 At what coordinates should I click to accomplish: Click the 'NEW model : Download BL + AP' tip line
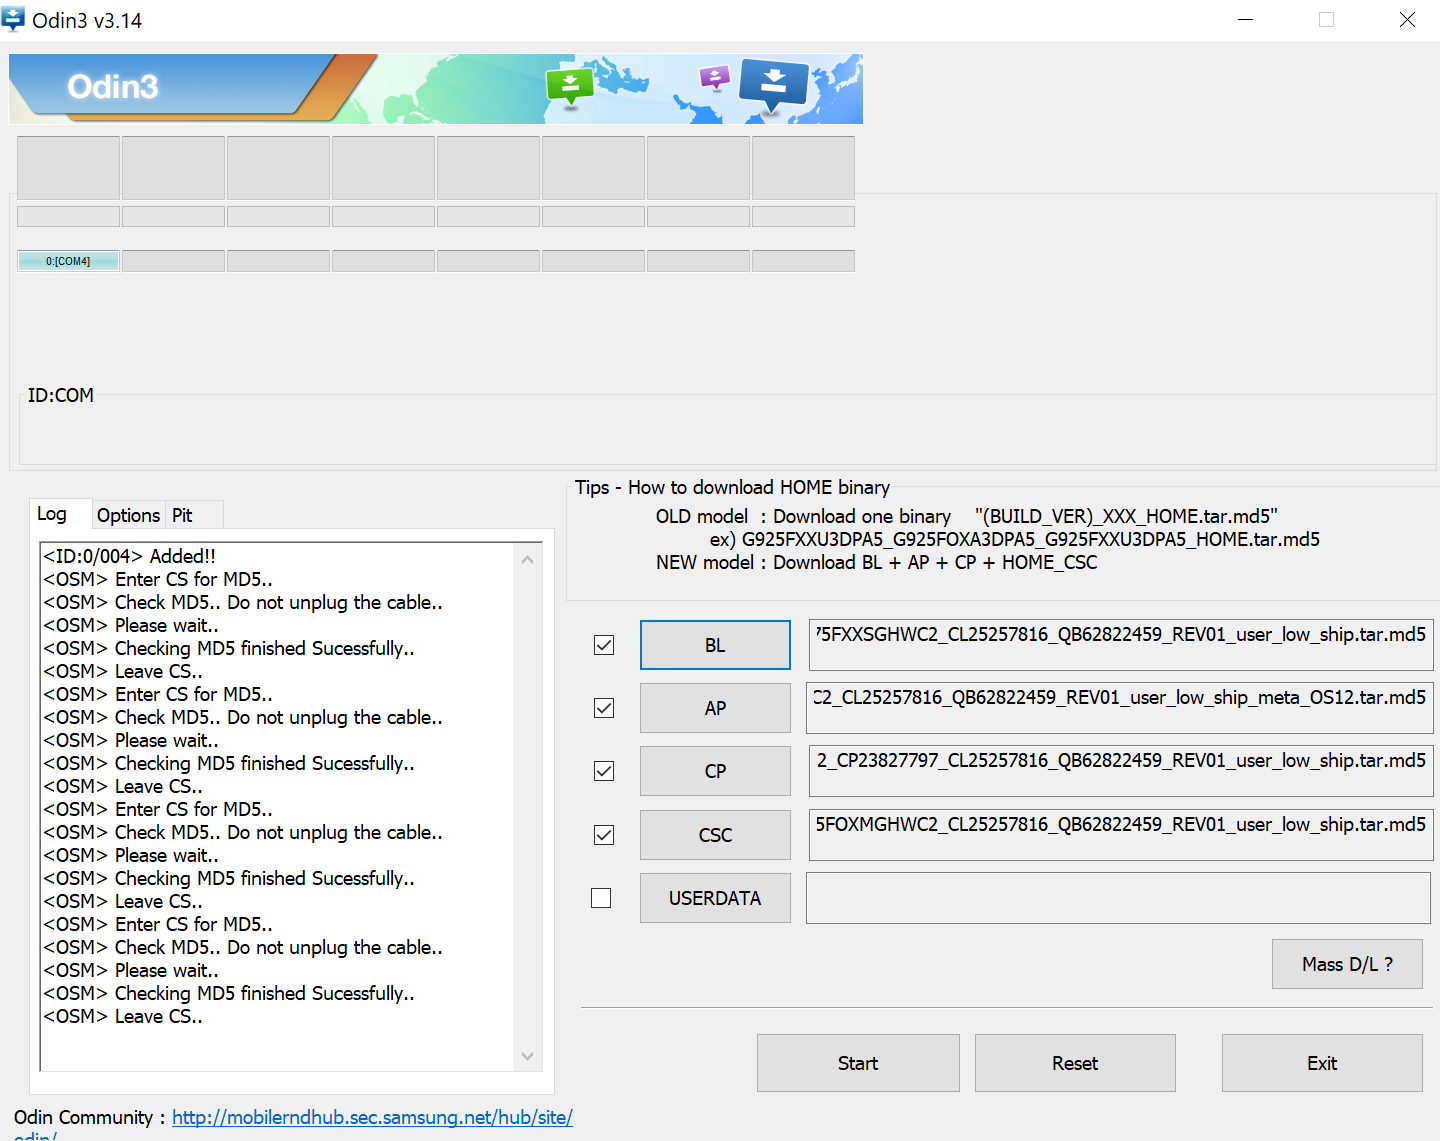click(876, 562)
